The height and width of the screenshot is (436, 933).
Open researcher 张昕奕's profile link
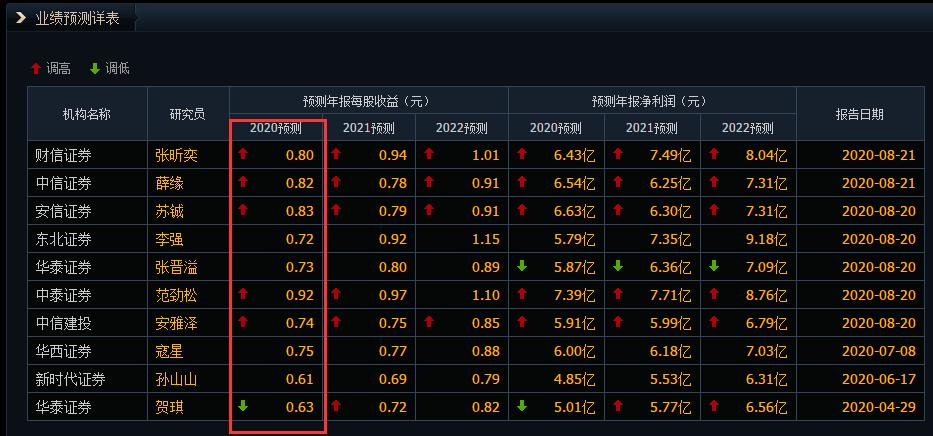[x=176, y=156]
